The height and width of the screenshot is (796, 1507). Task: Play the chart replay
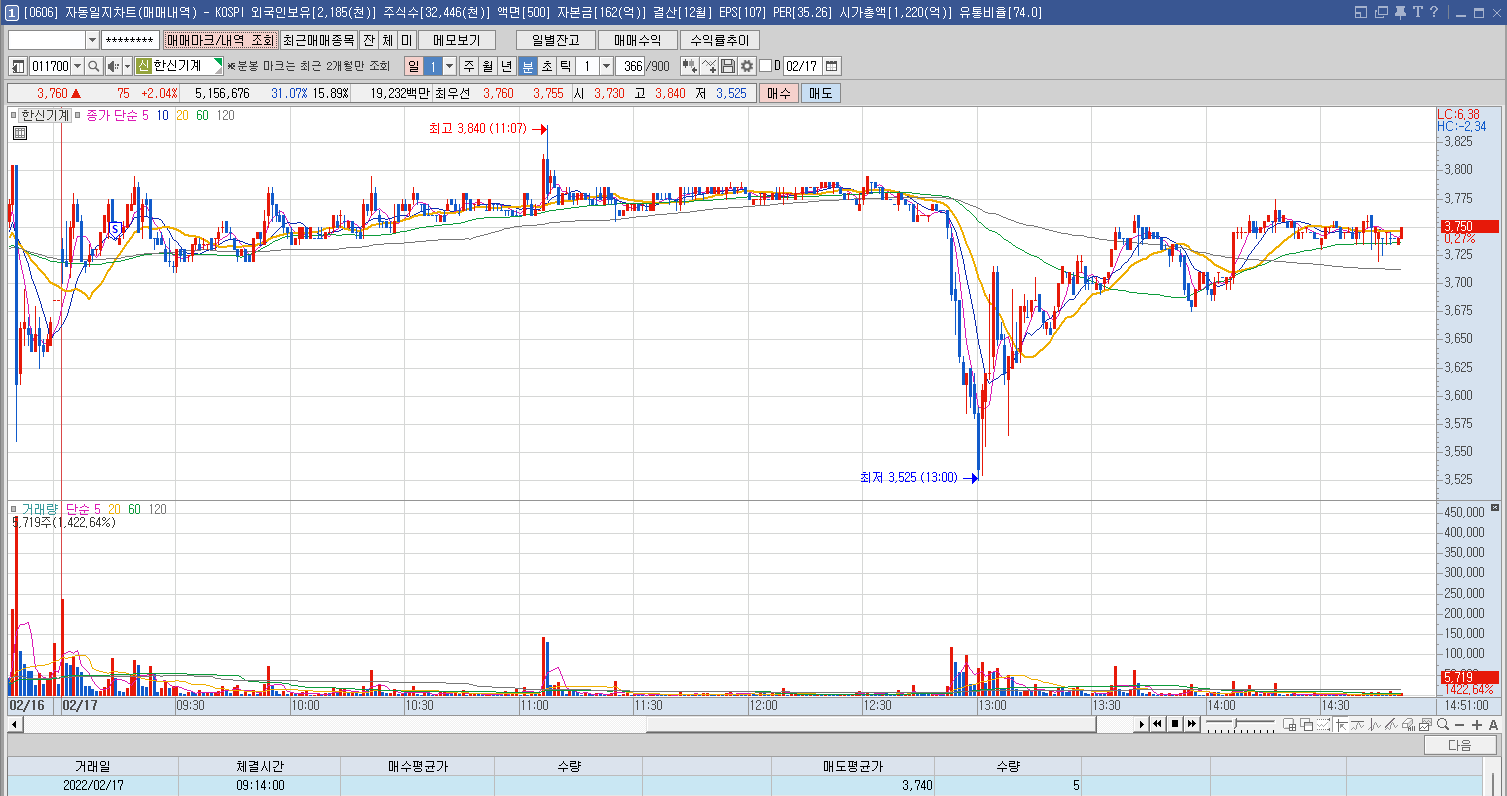pyautogui.click(x=1141, y=724)
